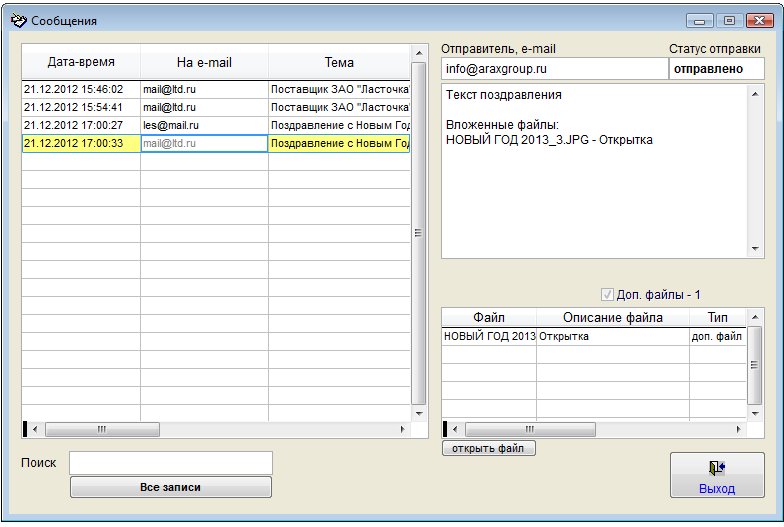
Task: Click the scroll up arrow of the message text box
Action: tap(755, 94)
